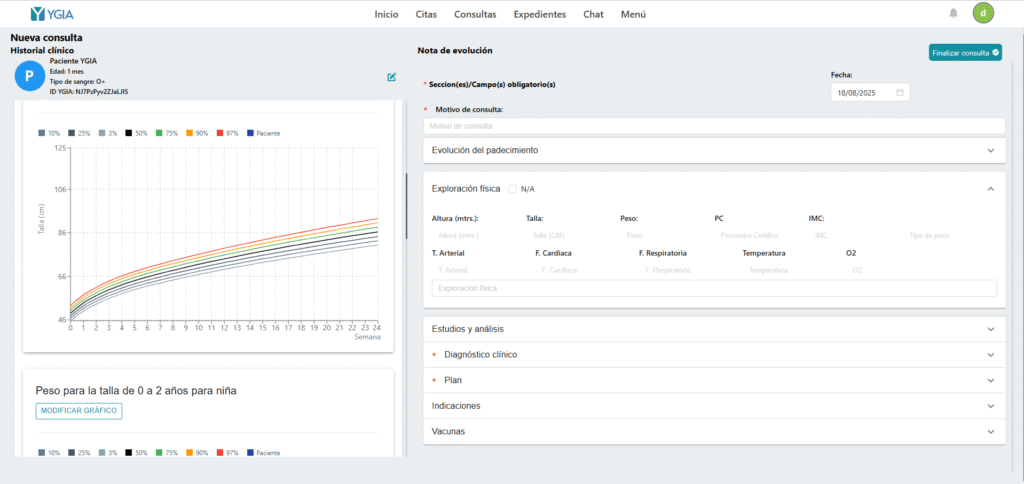Click the Peso input field
Screen dimensions: 1024x484
click(664, 236)
